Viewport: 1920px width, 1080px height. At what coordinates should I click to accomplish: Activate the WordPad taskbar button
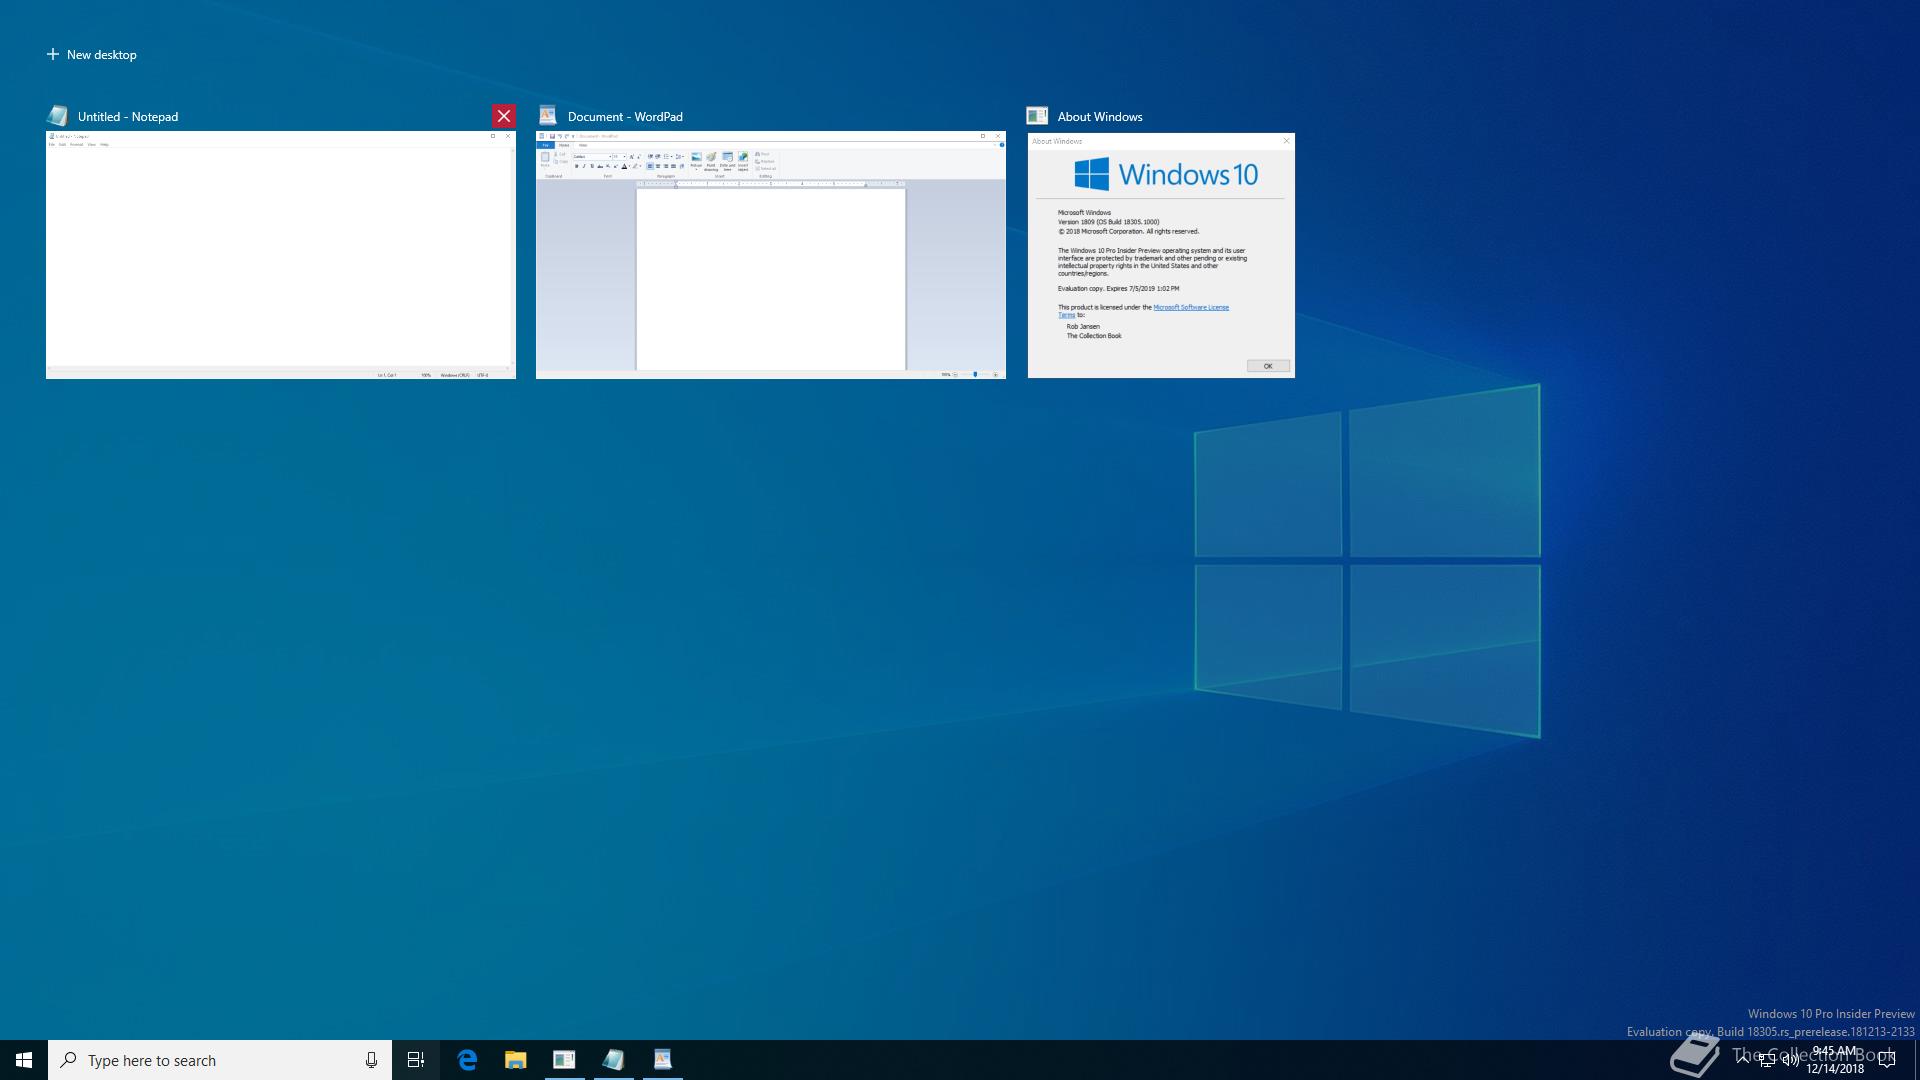coord(662,1060)
